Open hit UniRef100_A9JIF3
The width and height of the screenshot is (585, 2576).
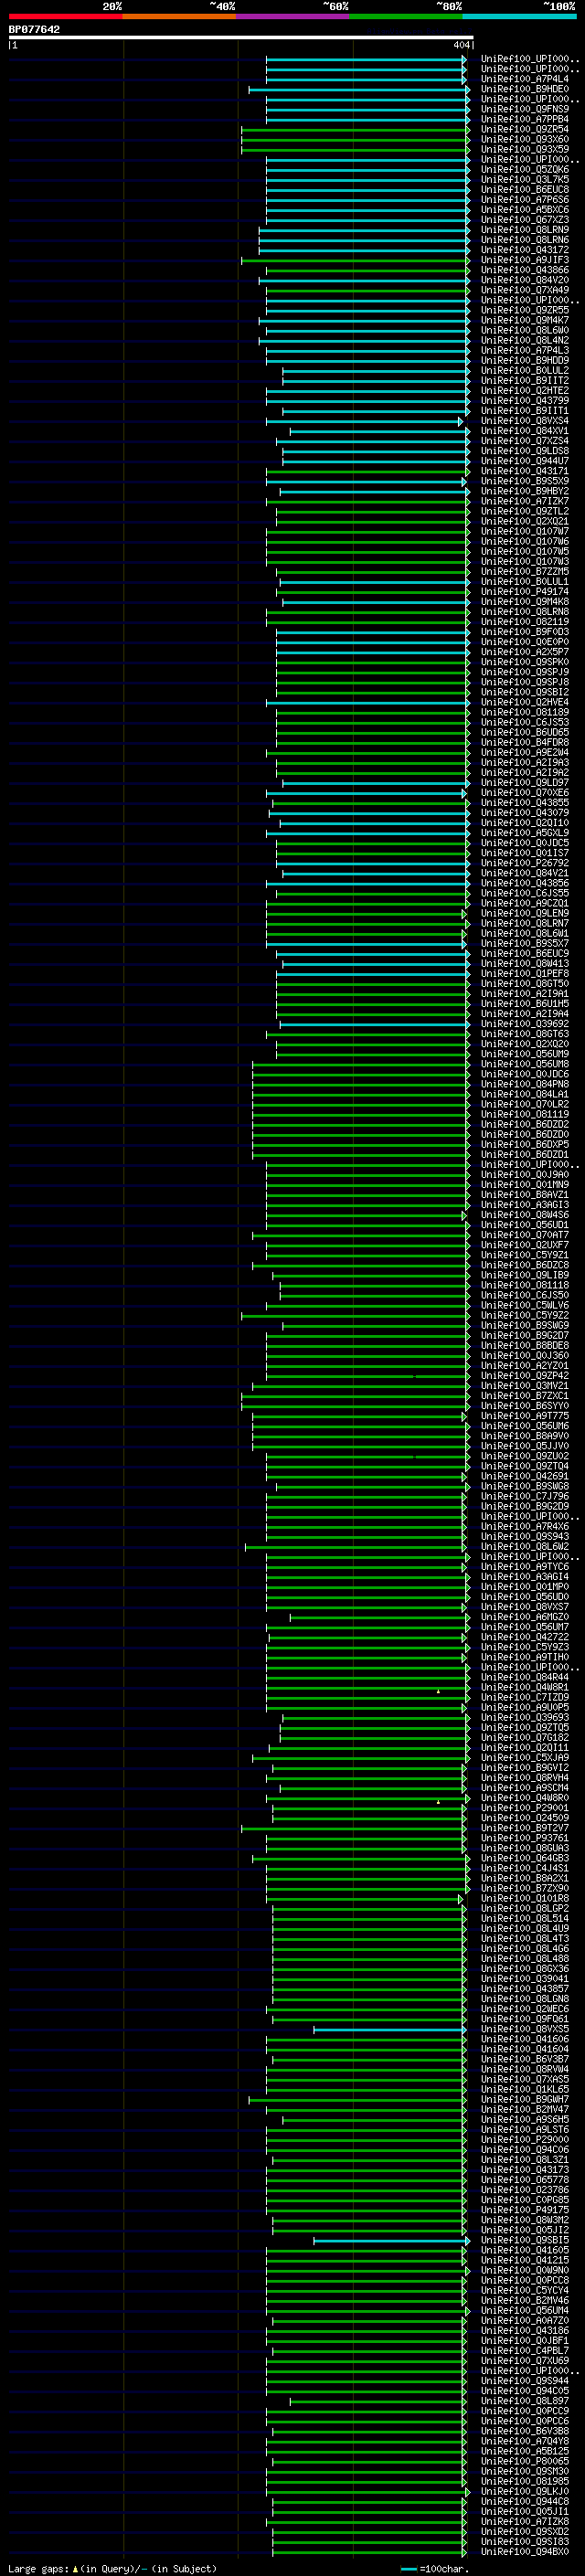coord(524,260)
